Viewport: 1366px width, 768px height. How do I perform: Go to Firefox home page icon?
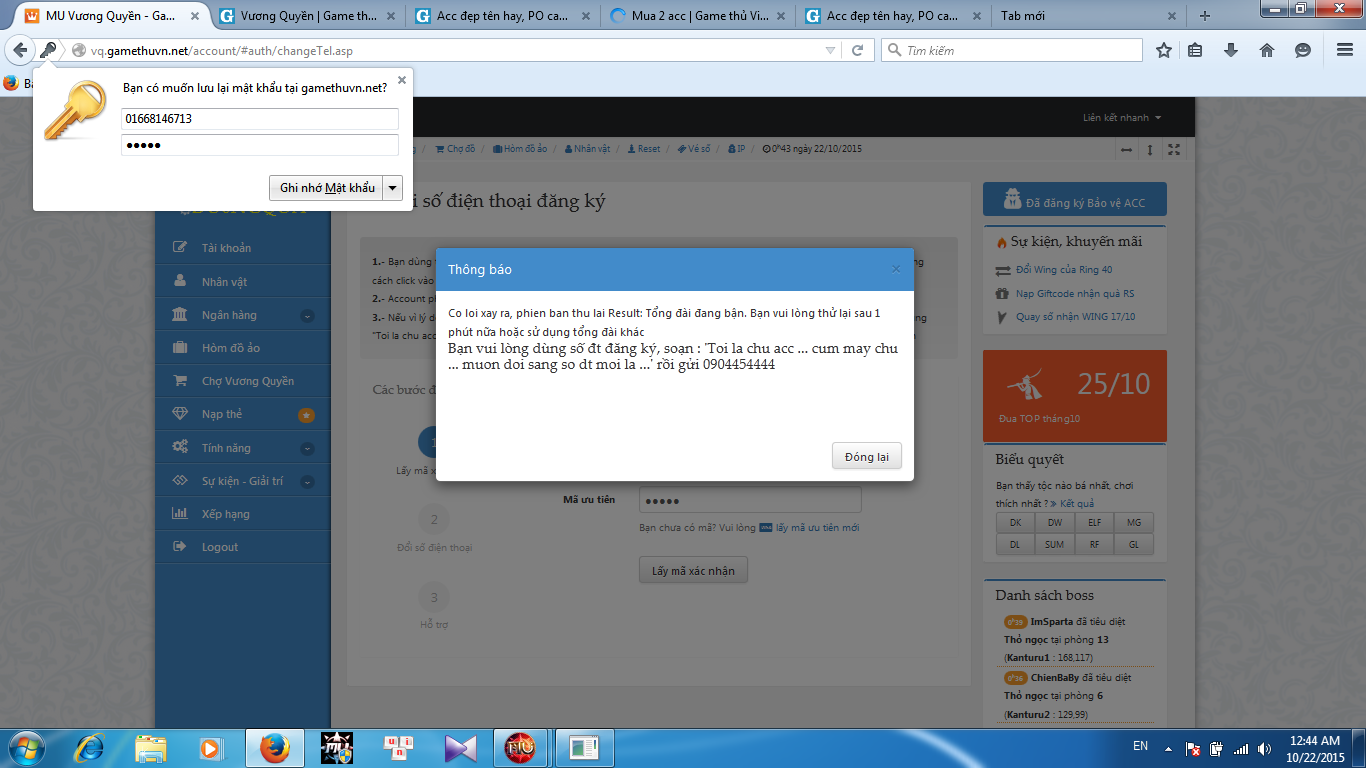(x=1266, y=50)
